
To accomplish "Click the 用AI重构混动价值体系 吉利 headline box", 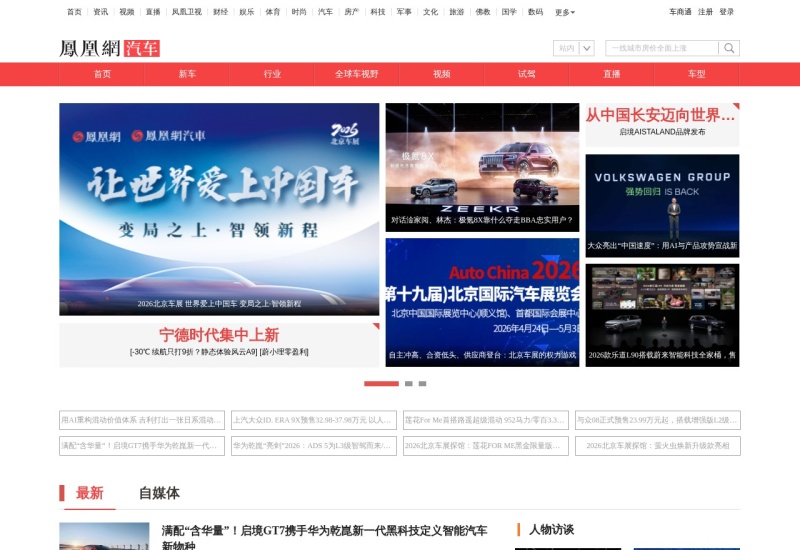I will pyautogui.click(x=142, y=420).
